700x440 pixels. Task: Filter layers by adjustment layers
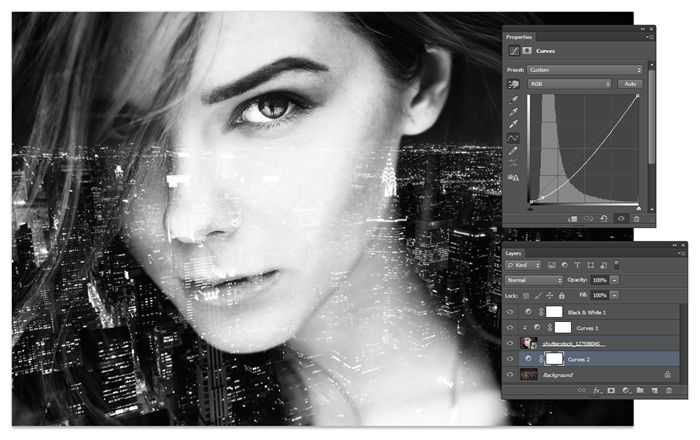tap(565, 266)
